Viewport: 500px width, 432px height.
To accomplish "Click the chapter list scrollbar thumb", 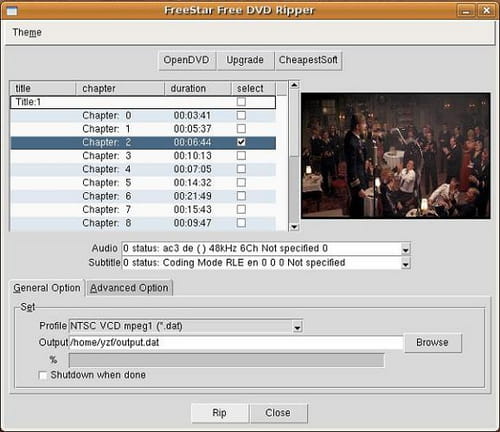I will click(294, 123).
